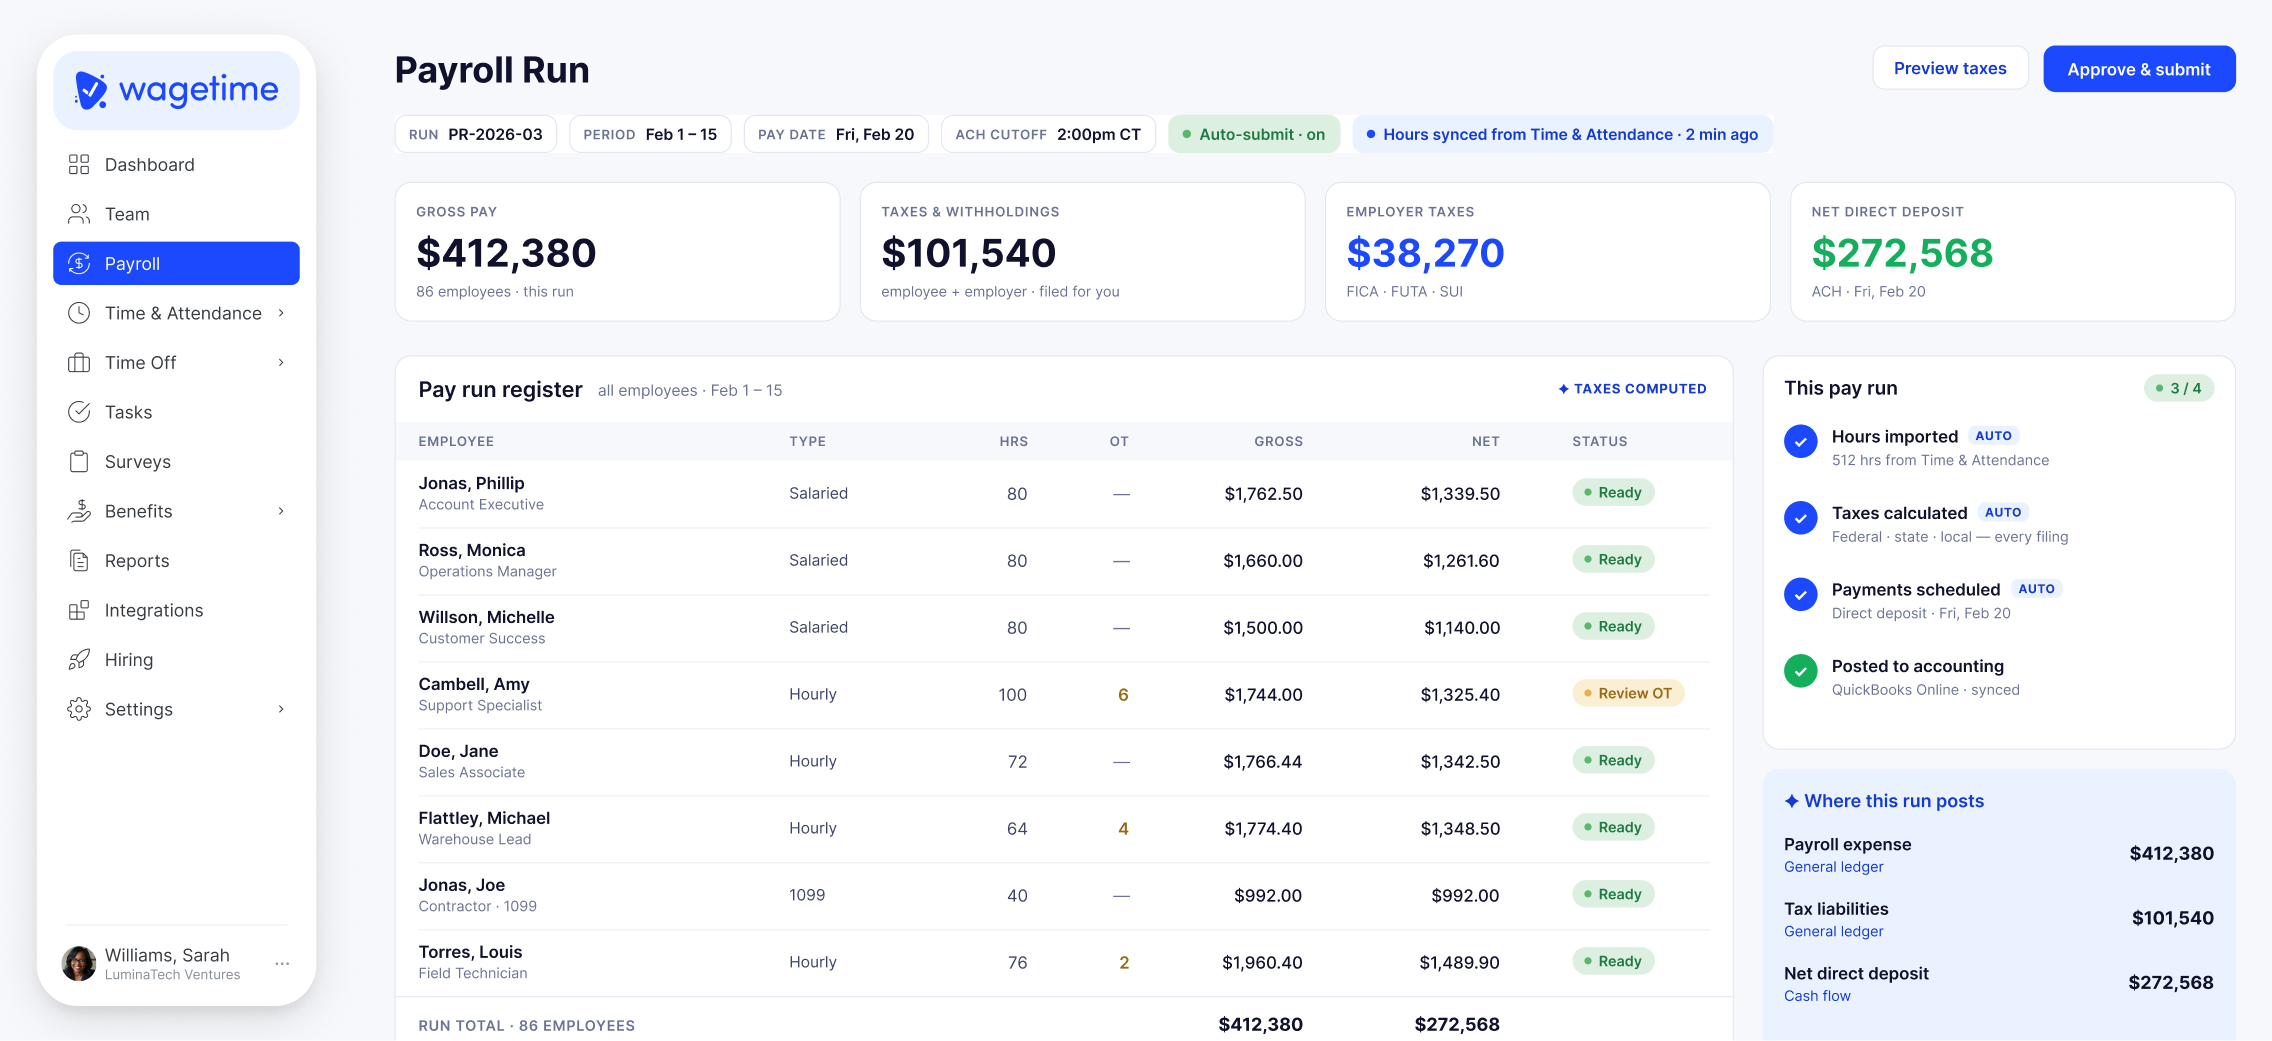The height and width of the screenshot is (1041, 2272).
Task: Click the STATUS column header
Action: click(1599, 441)
